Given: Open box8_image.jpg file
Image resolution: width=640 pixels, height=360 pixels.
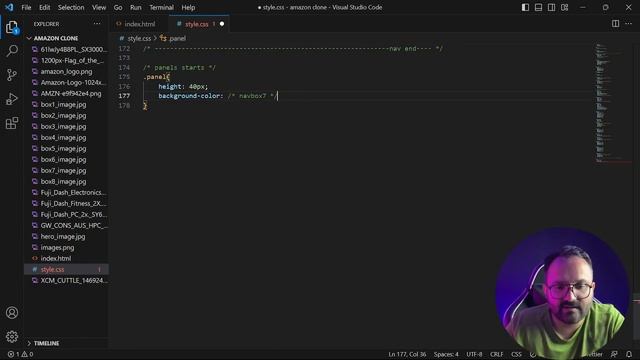Looking at the screenshot, I should 63,182.
